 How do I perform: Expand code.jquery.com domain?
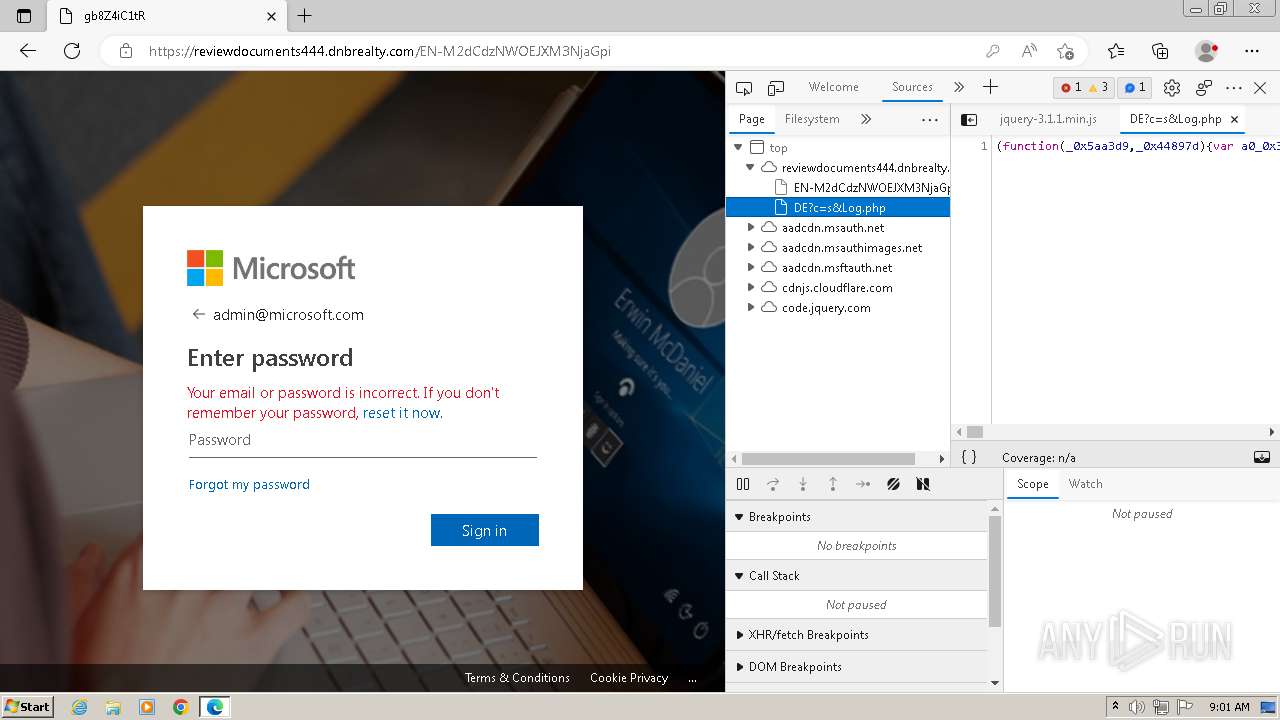[x=751, y=308]
